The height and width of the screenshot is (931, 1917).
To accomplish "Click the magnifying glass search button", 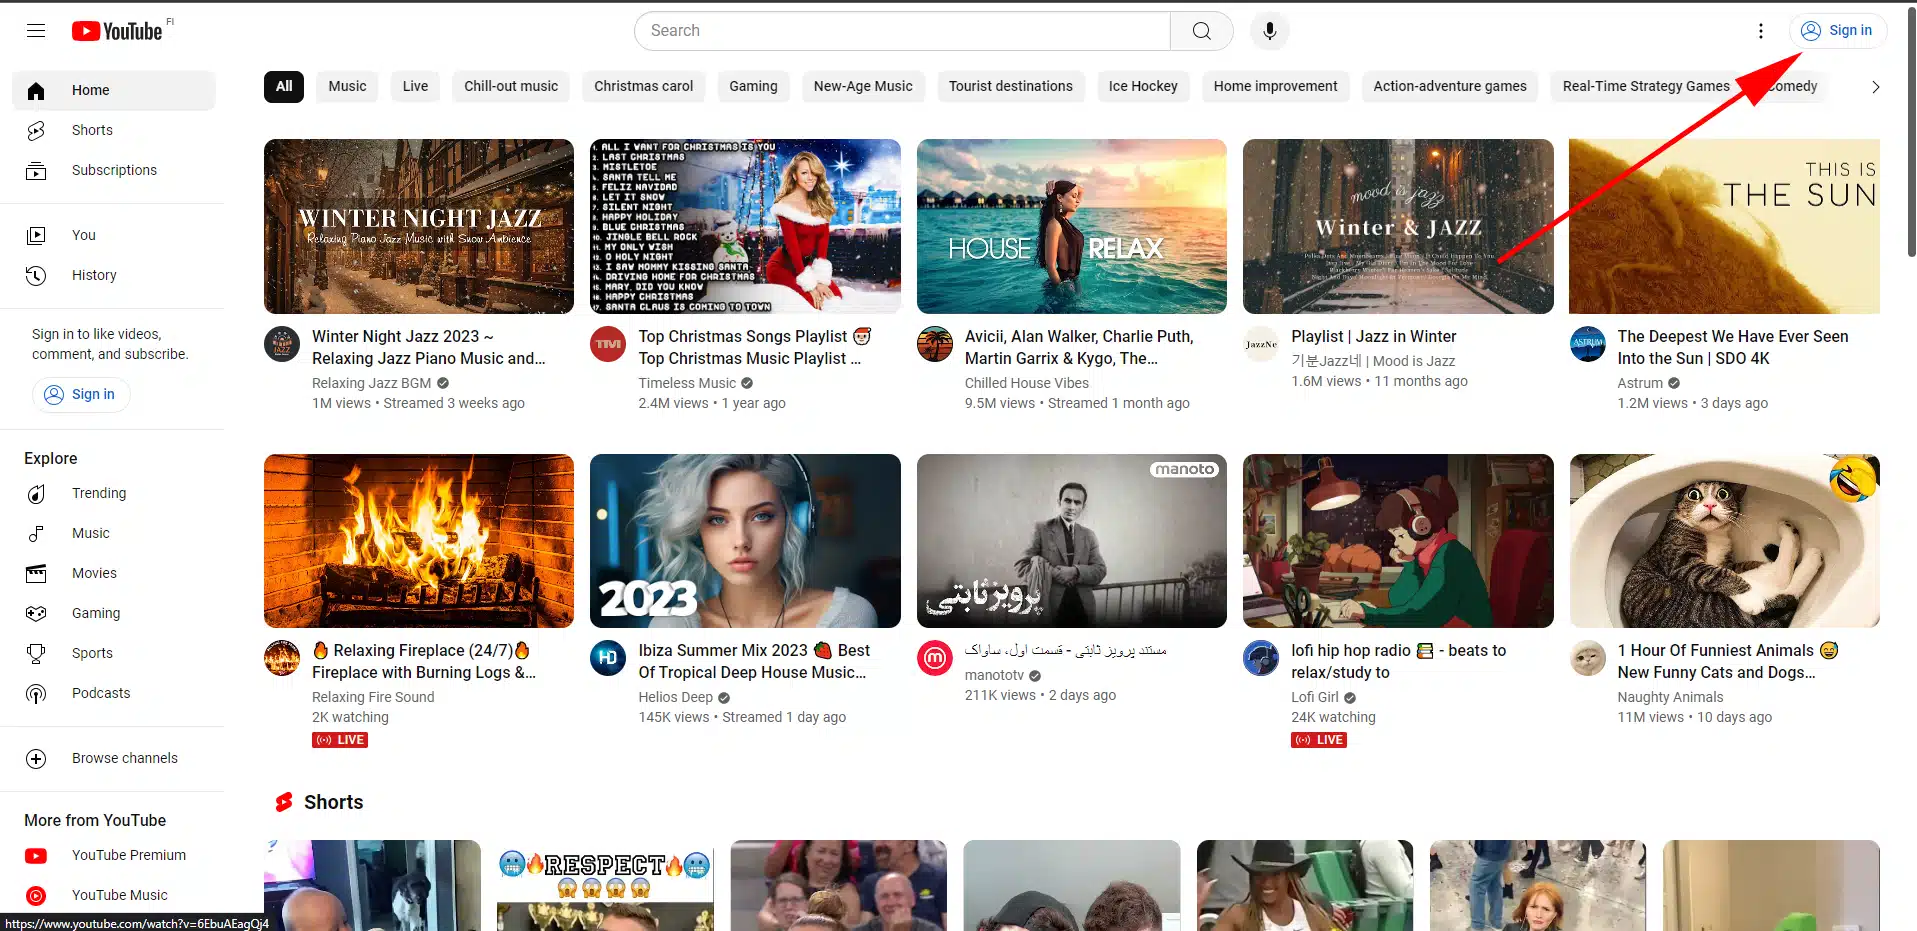I will [1201, 31].
